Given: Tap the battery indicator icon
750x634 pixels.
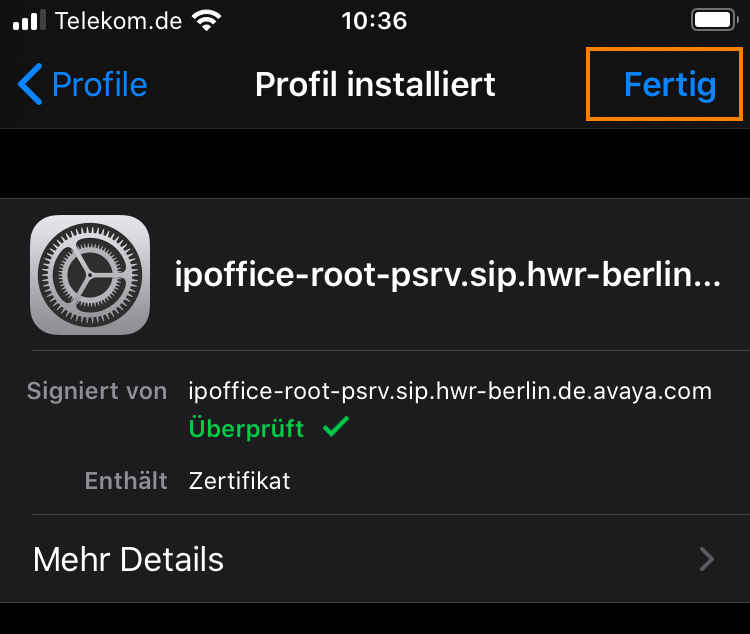Looking at the screenshot, I should 715,20.
